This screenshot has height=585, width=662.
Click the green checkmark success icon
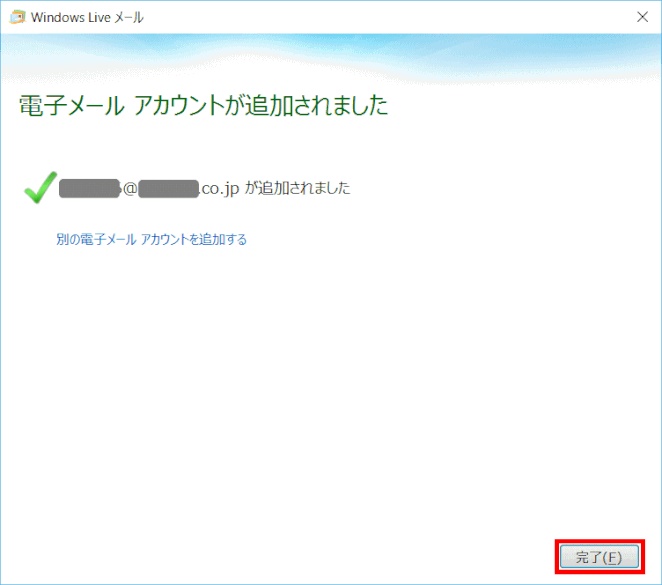click(41, 187)
